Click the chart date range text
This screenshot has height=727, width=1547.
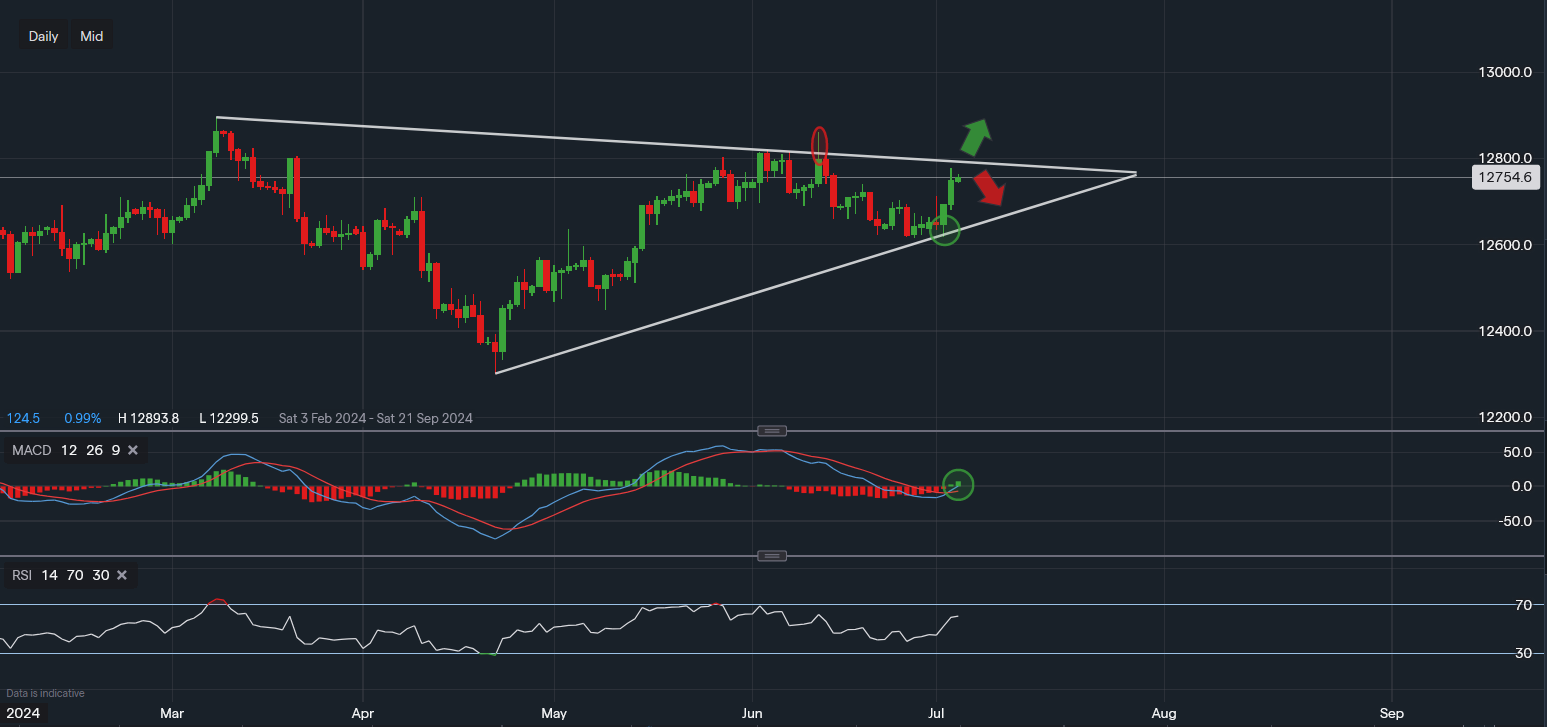coord(375,418)
